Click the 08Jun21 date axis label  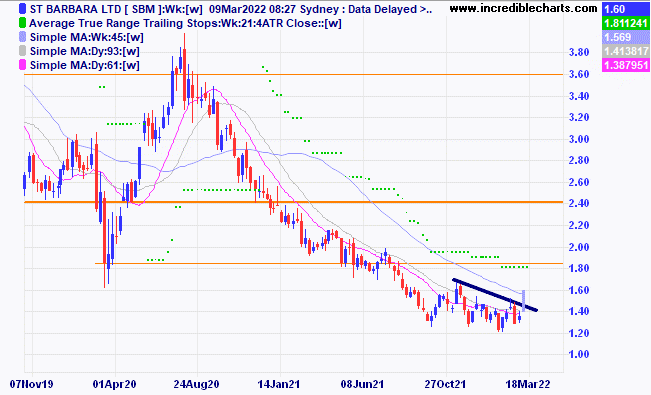362,384
